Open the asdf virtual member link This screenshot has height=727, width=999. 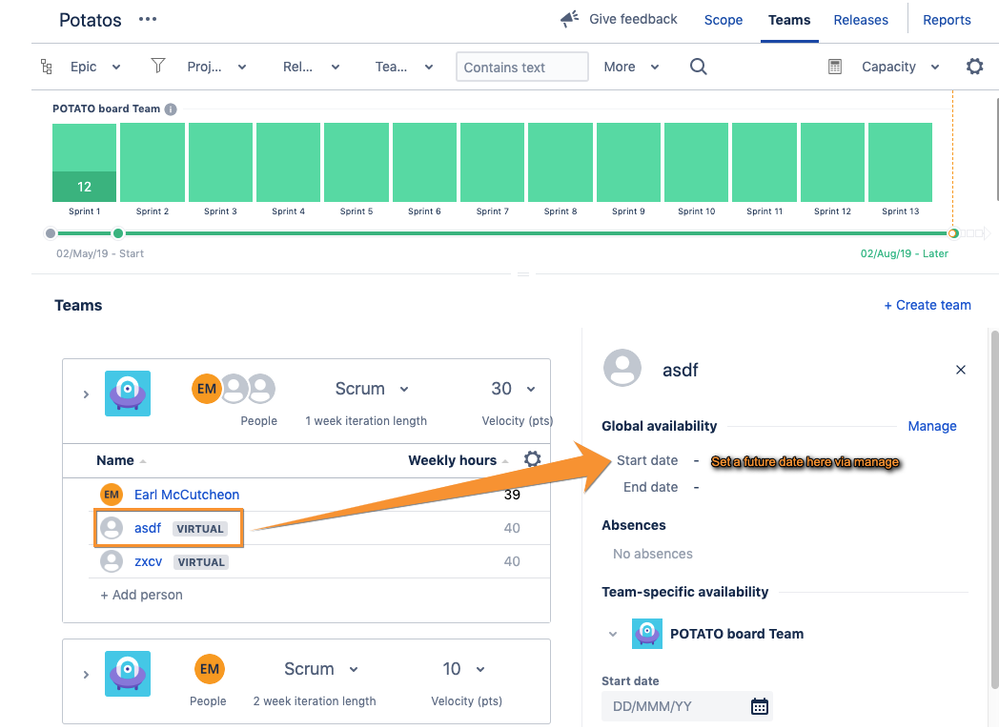point(148,528)
